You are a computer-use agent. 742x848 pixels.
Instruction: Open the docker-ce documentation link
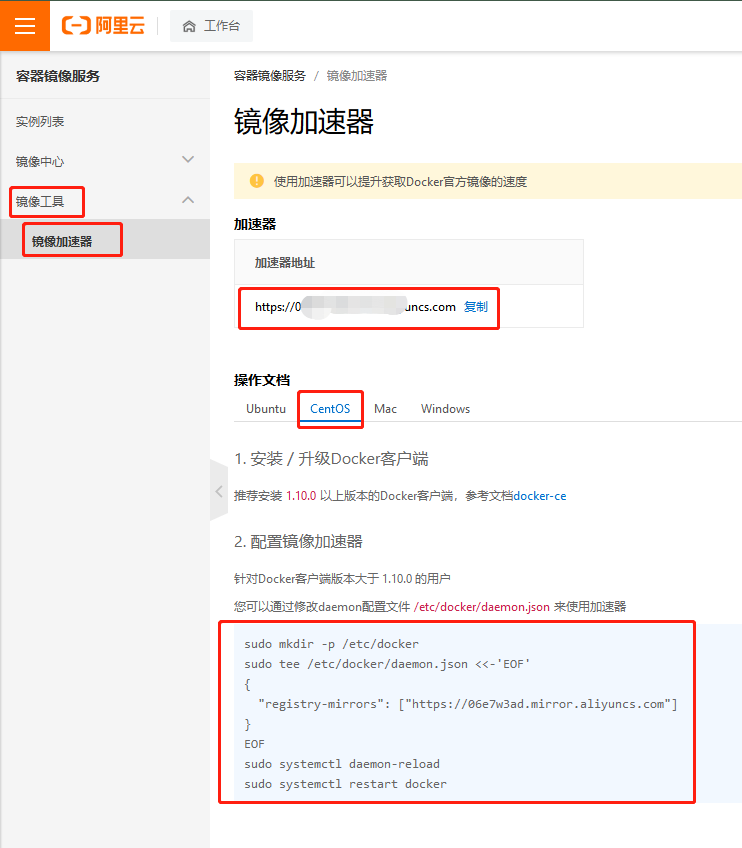[x=540, y=496]
